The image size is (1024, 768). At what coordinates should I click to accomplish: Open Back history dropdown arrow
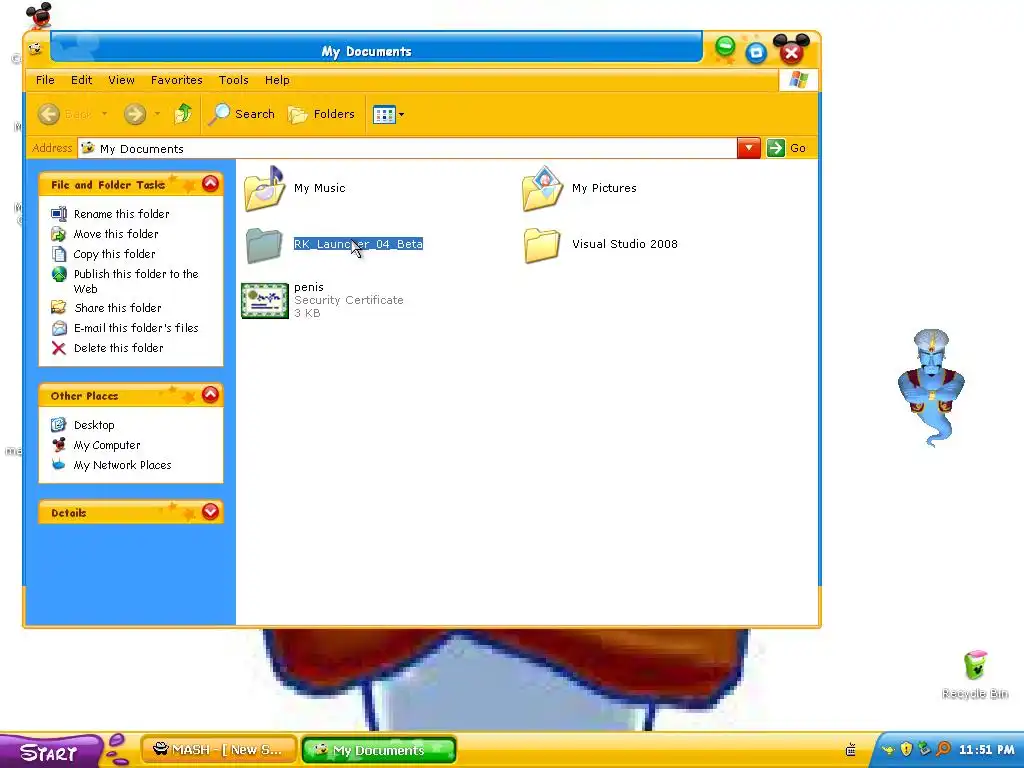point(104,114)
